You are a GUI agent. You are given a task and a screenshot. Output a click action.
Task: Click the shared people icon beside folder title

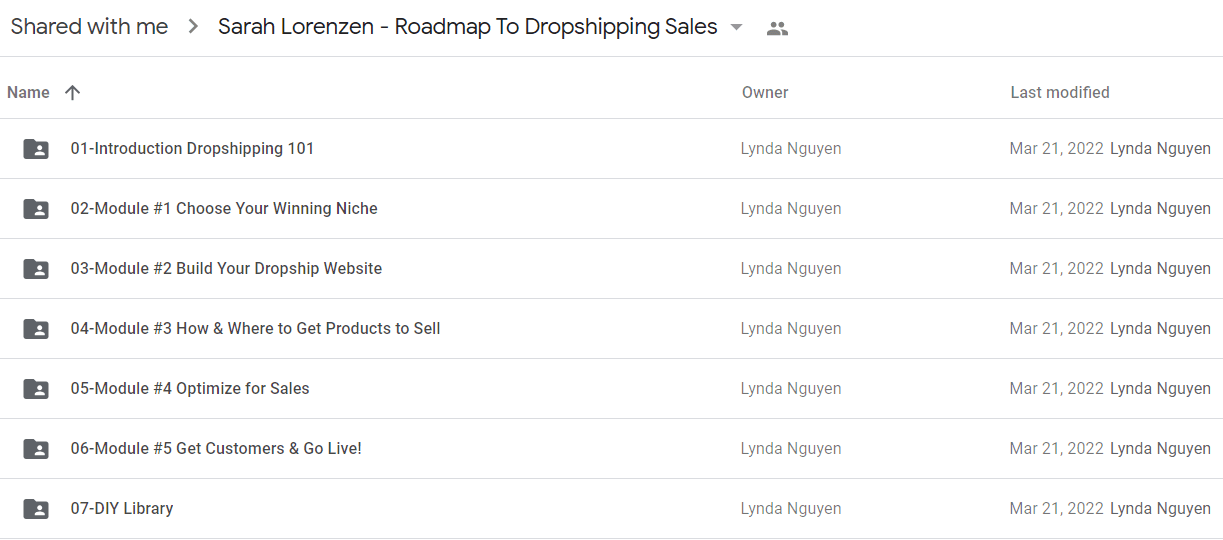pyautogui.click(x=777, y=28)
